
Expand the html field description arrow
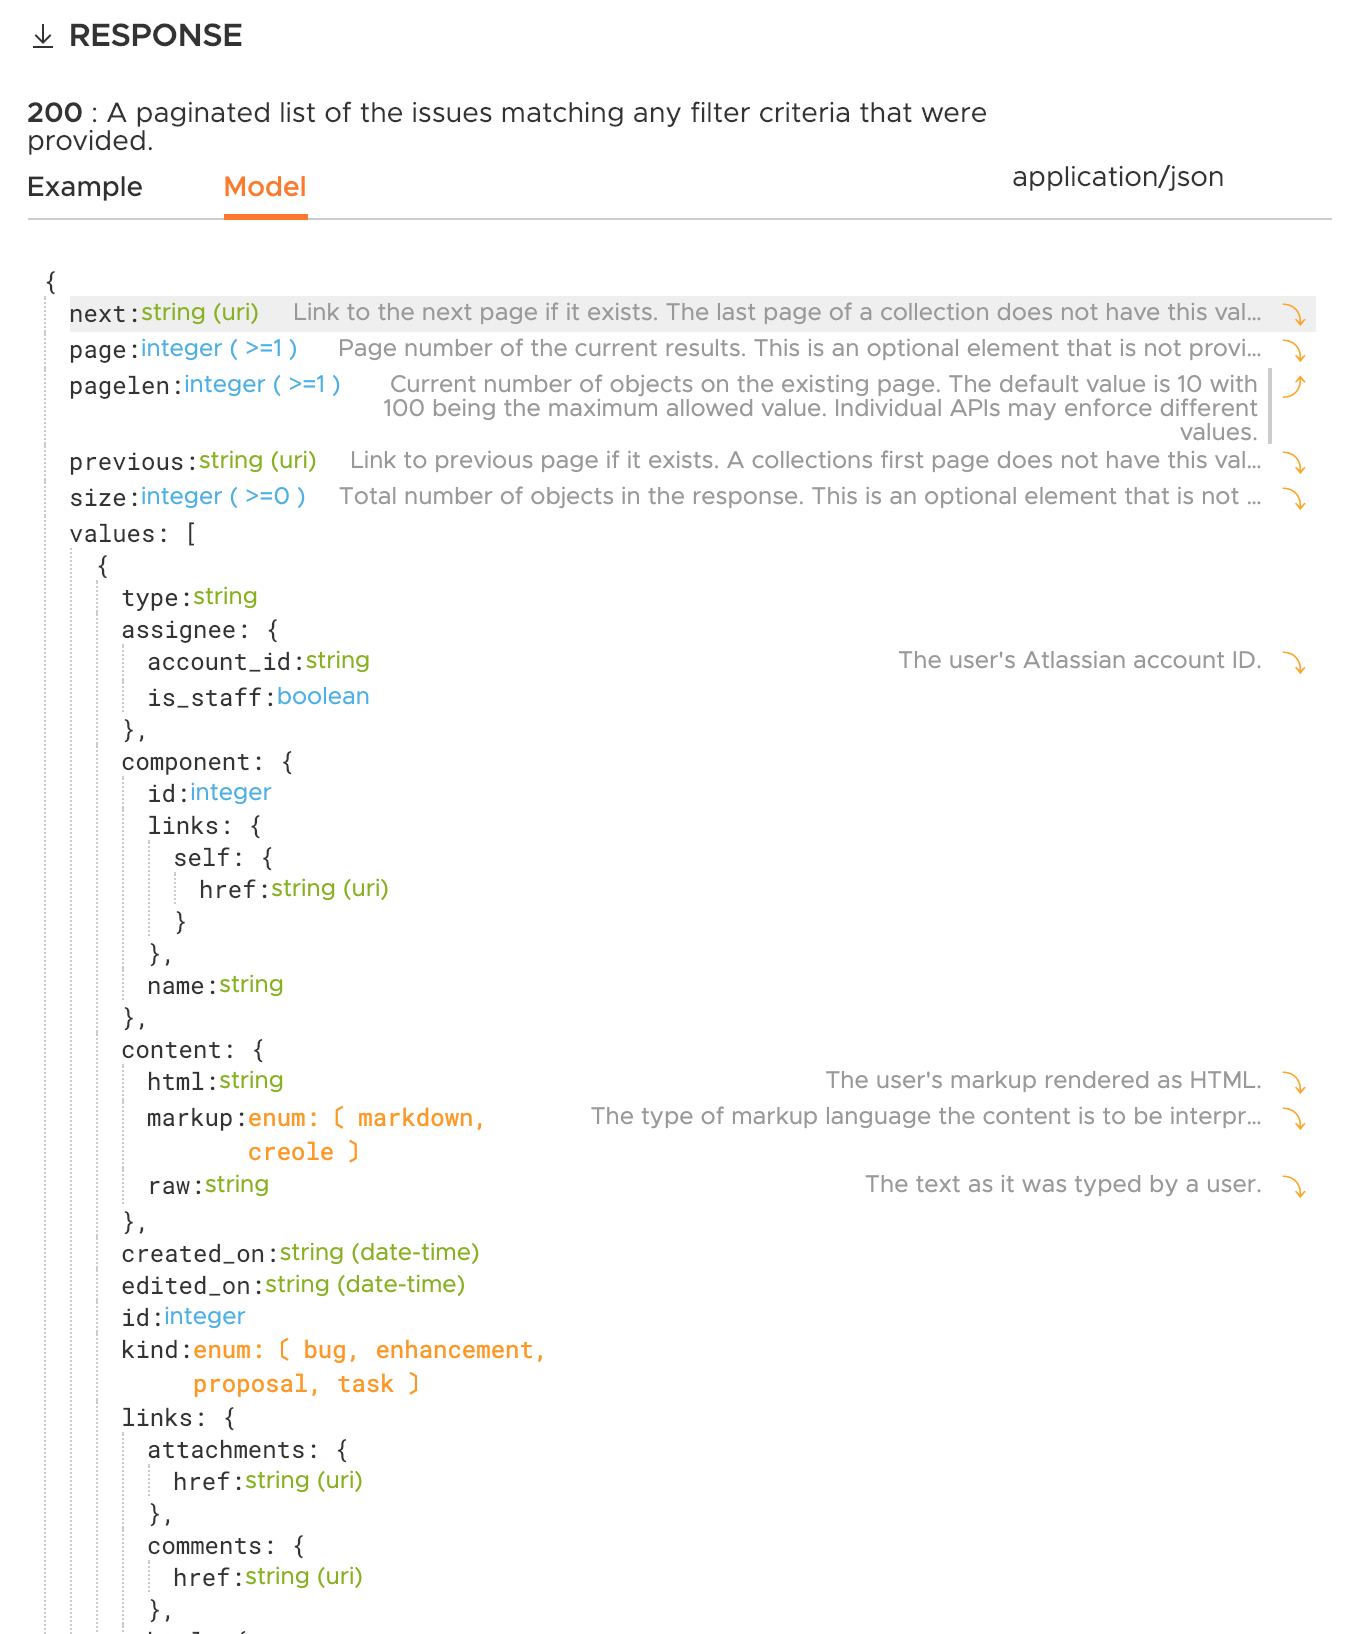tap(1294, 1083)
